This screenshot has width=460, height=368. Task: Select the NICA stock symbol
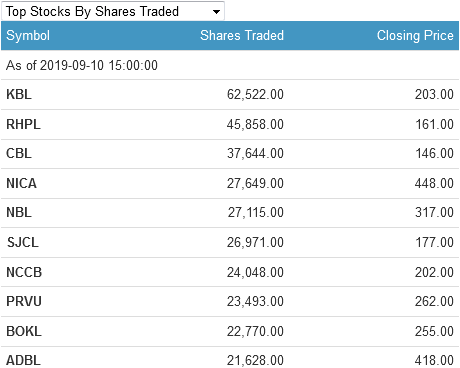[21, 183]
